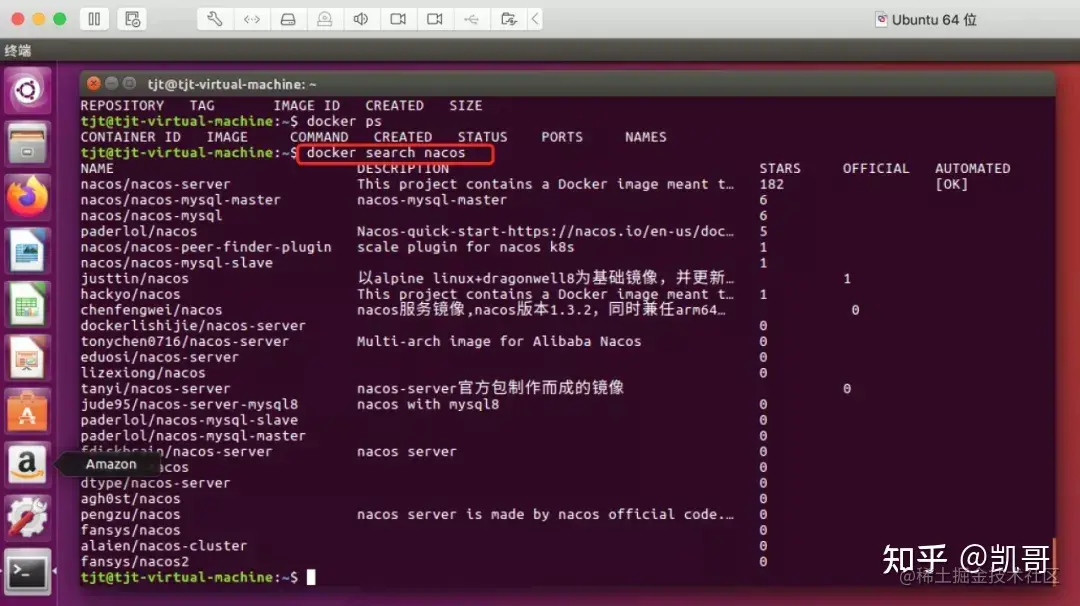Click pengzu/nacos entry
1080x606 pixels.
pyautogui.click(x=130, y=514)
